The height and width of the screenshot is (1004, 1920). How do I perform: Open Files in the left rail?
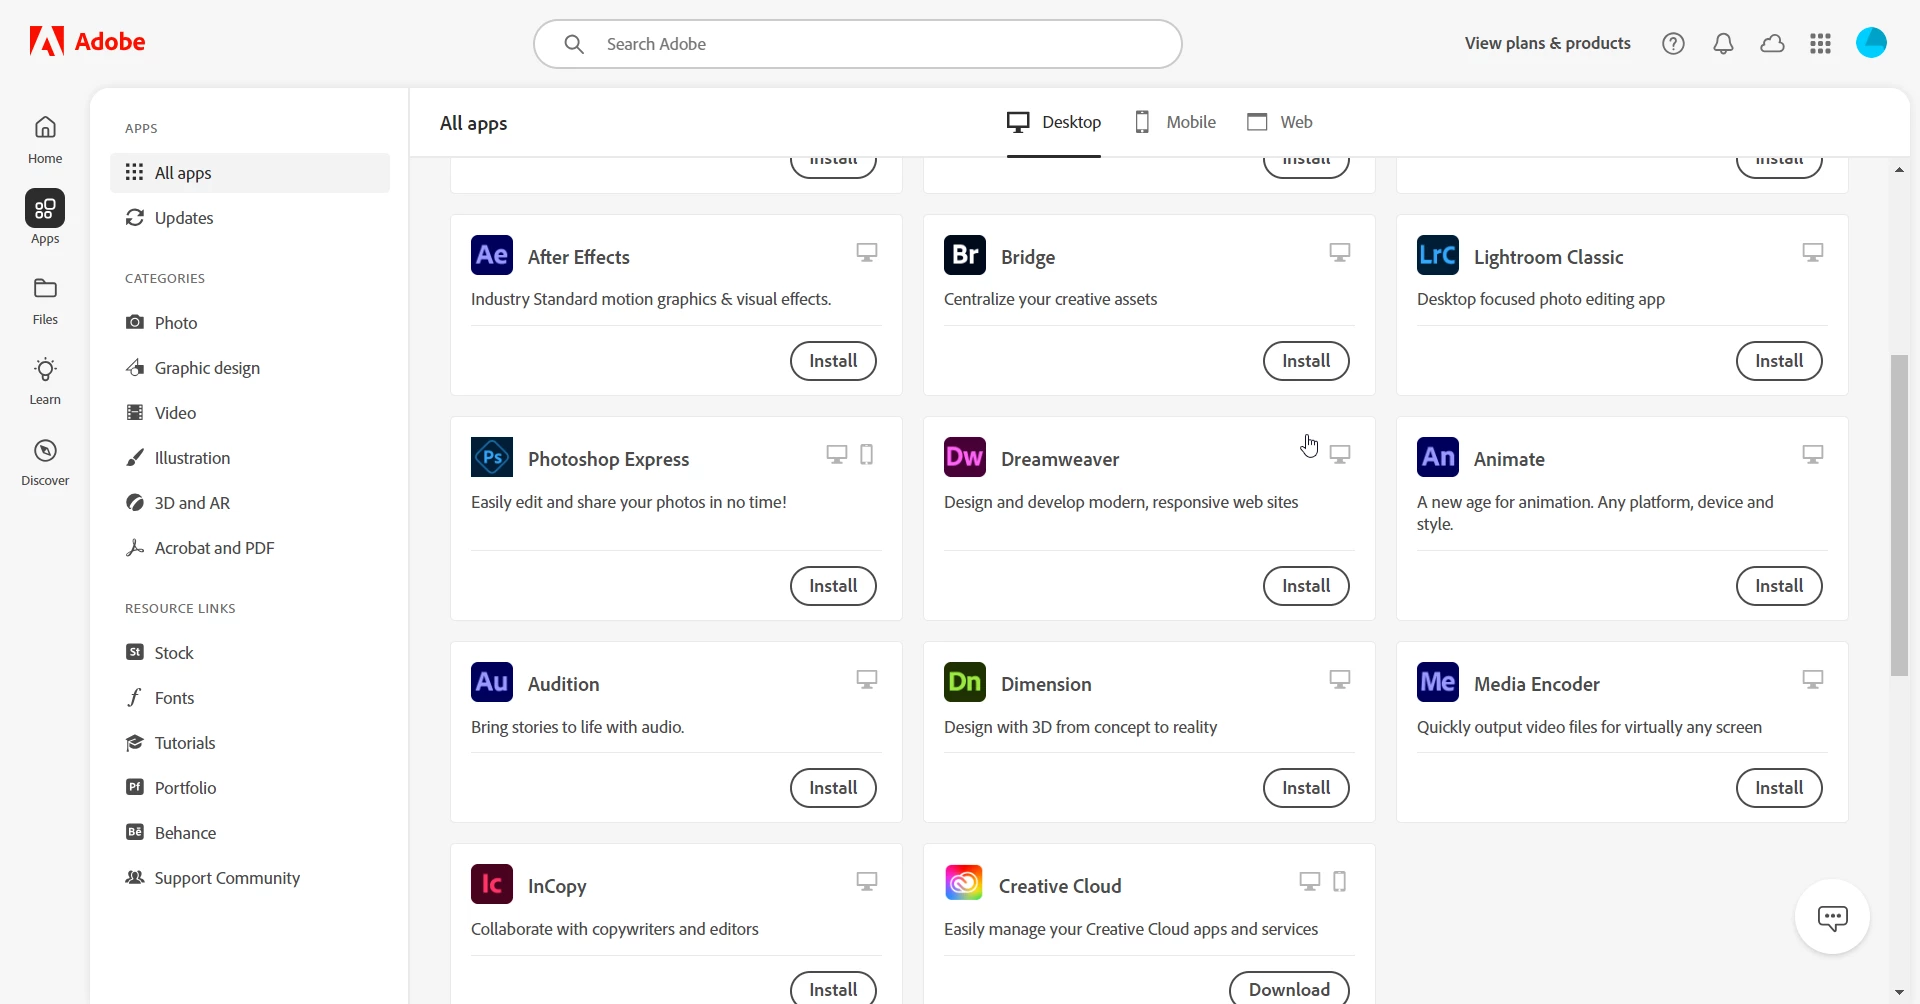click(x=45, y=301)
